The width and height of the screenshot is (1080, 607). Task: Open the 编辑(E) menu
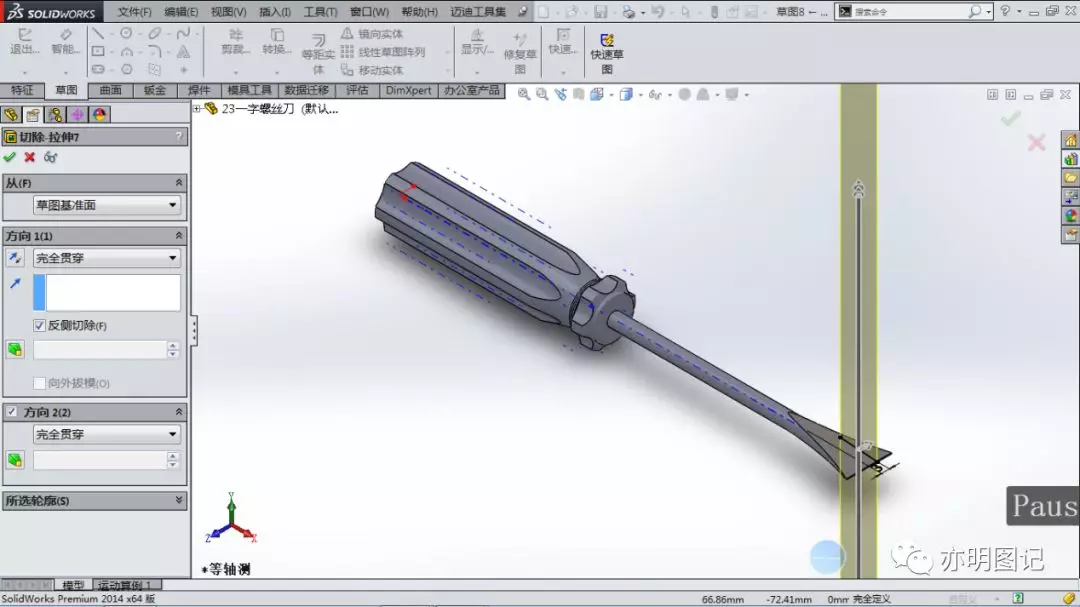[x=181, y=12]
